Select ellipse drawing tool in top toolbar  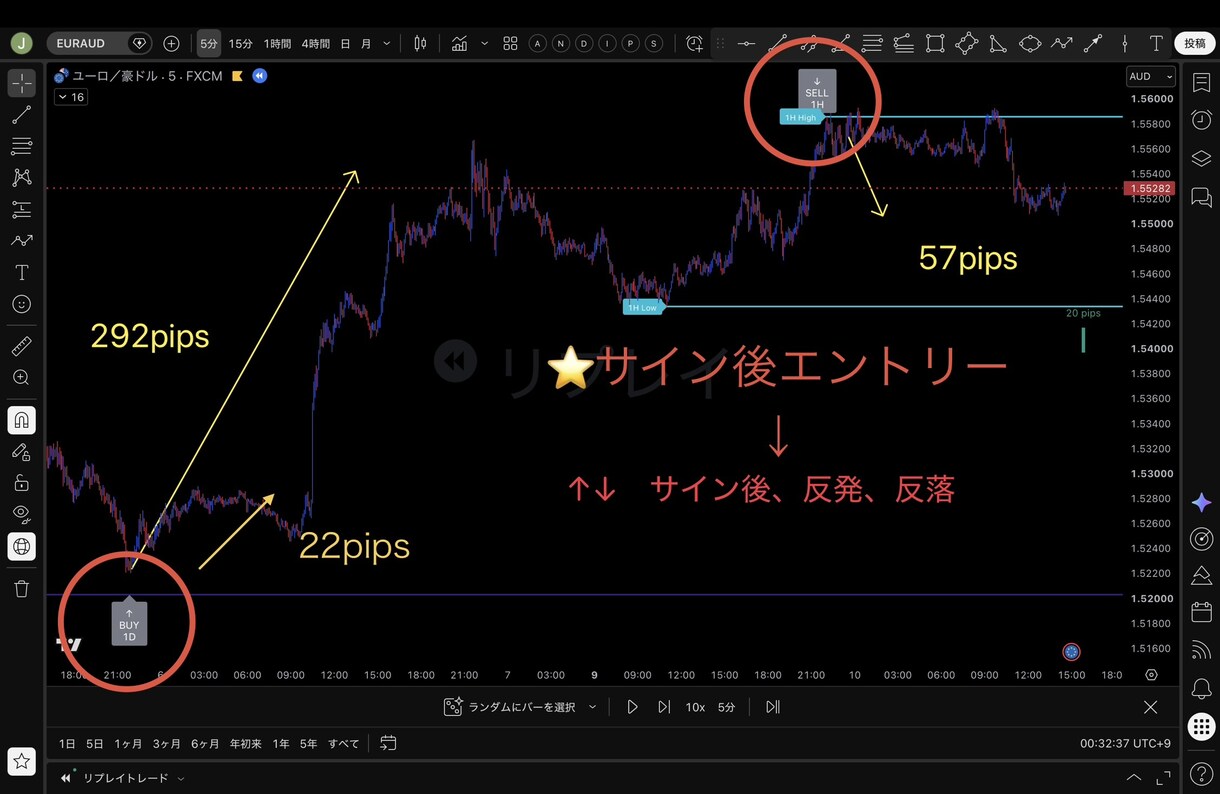coord(1030,43)
